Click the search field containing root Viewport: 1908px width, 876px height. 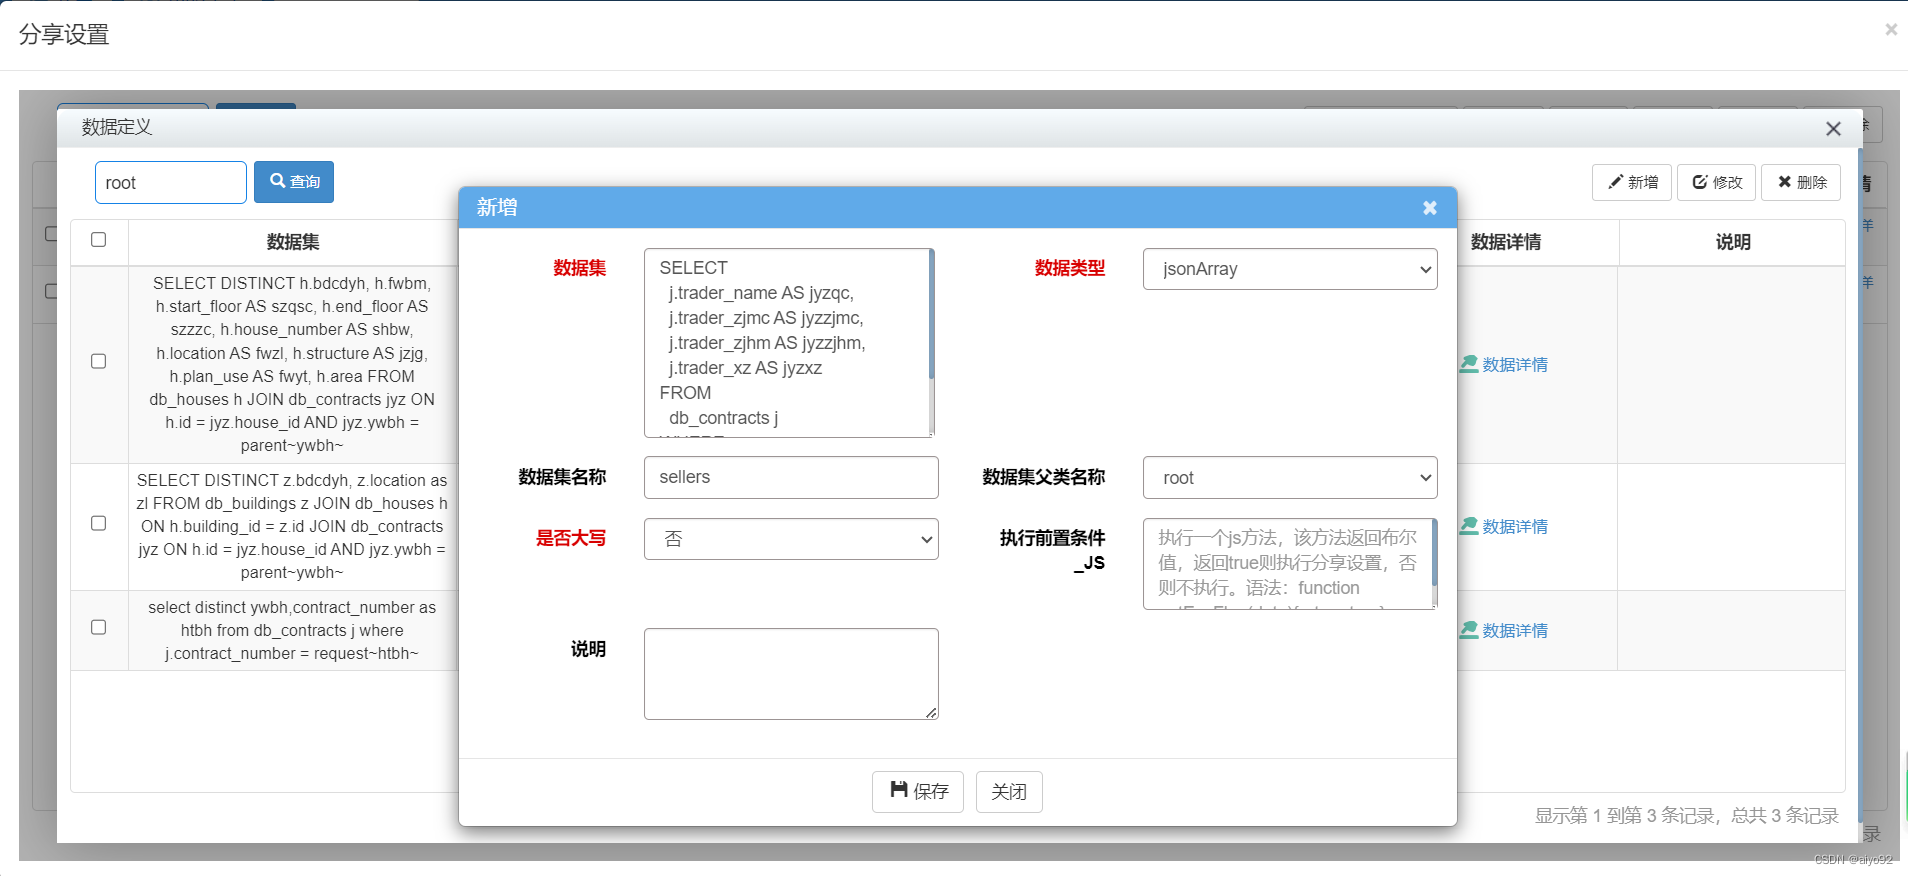(171, 182)
